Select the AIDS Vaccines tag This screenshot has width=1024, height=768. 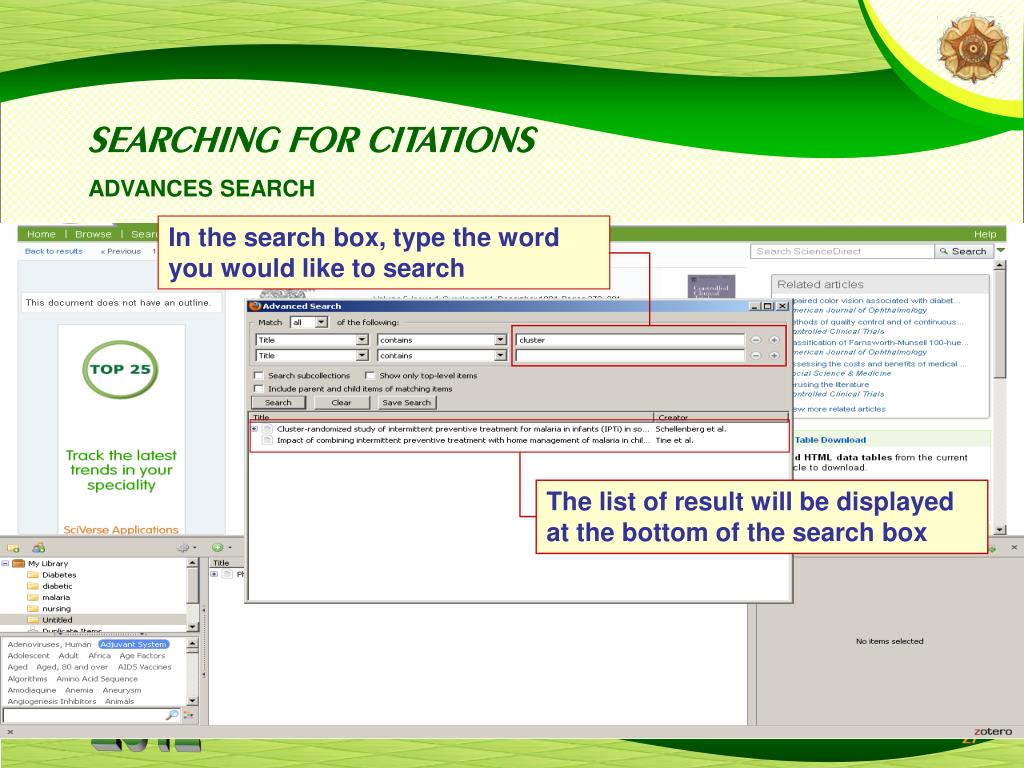(144, 667)
